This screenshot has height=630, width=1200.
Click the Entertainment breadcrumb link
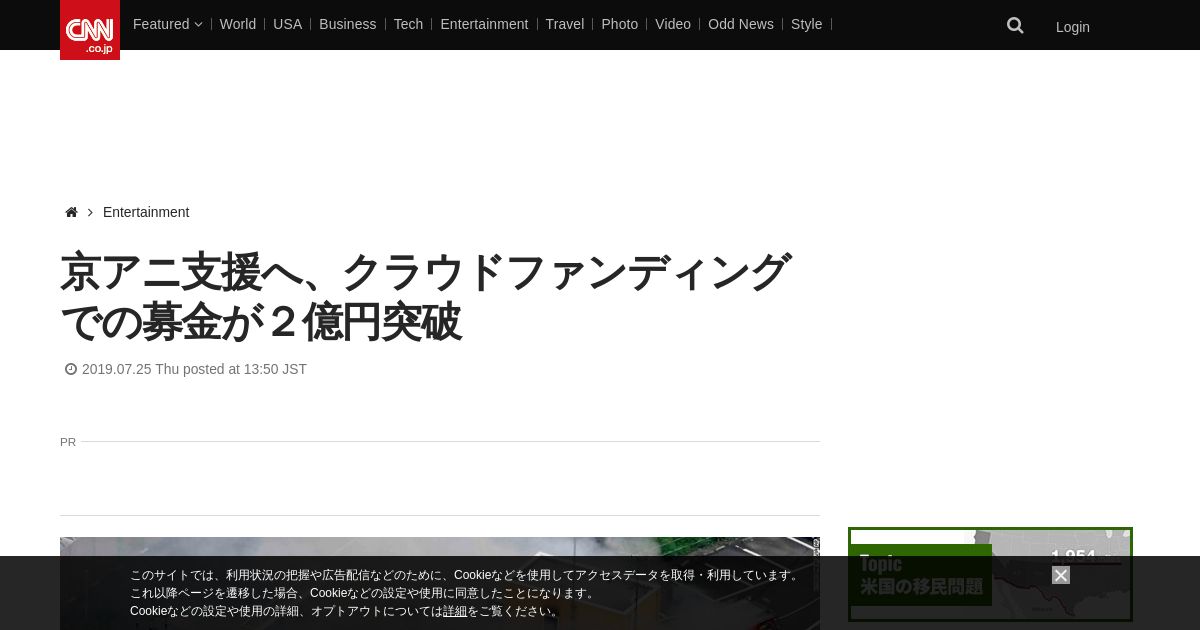146,212
